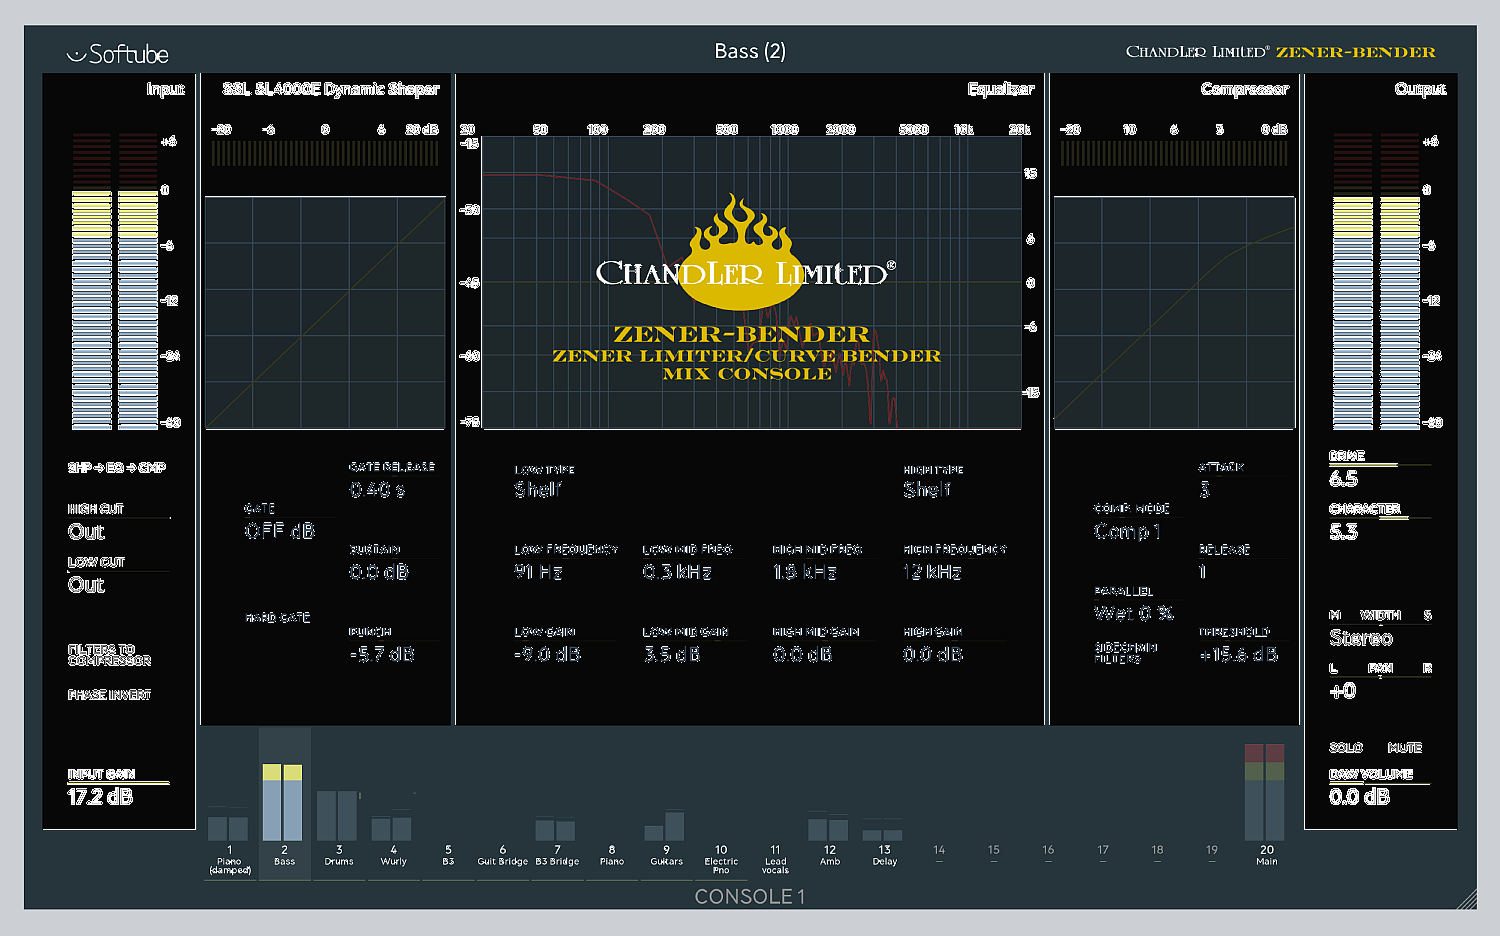Image resolution: width=1500 pixels, height=936 pixels.
Task: Click the Low Mid Gain value 3.5 dB
Action: [x=671, y=655]
